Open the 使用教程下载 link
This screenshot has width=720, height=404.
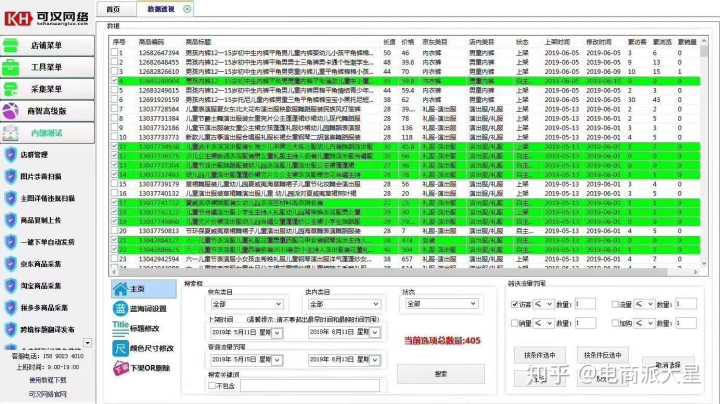(48, 380)
